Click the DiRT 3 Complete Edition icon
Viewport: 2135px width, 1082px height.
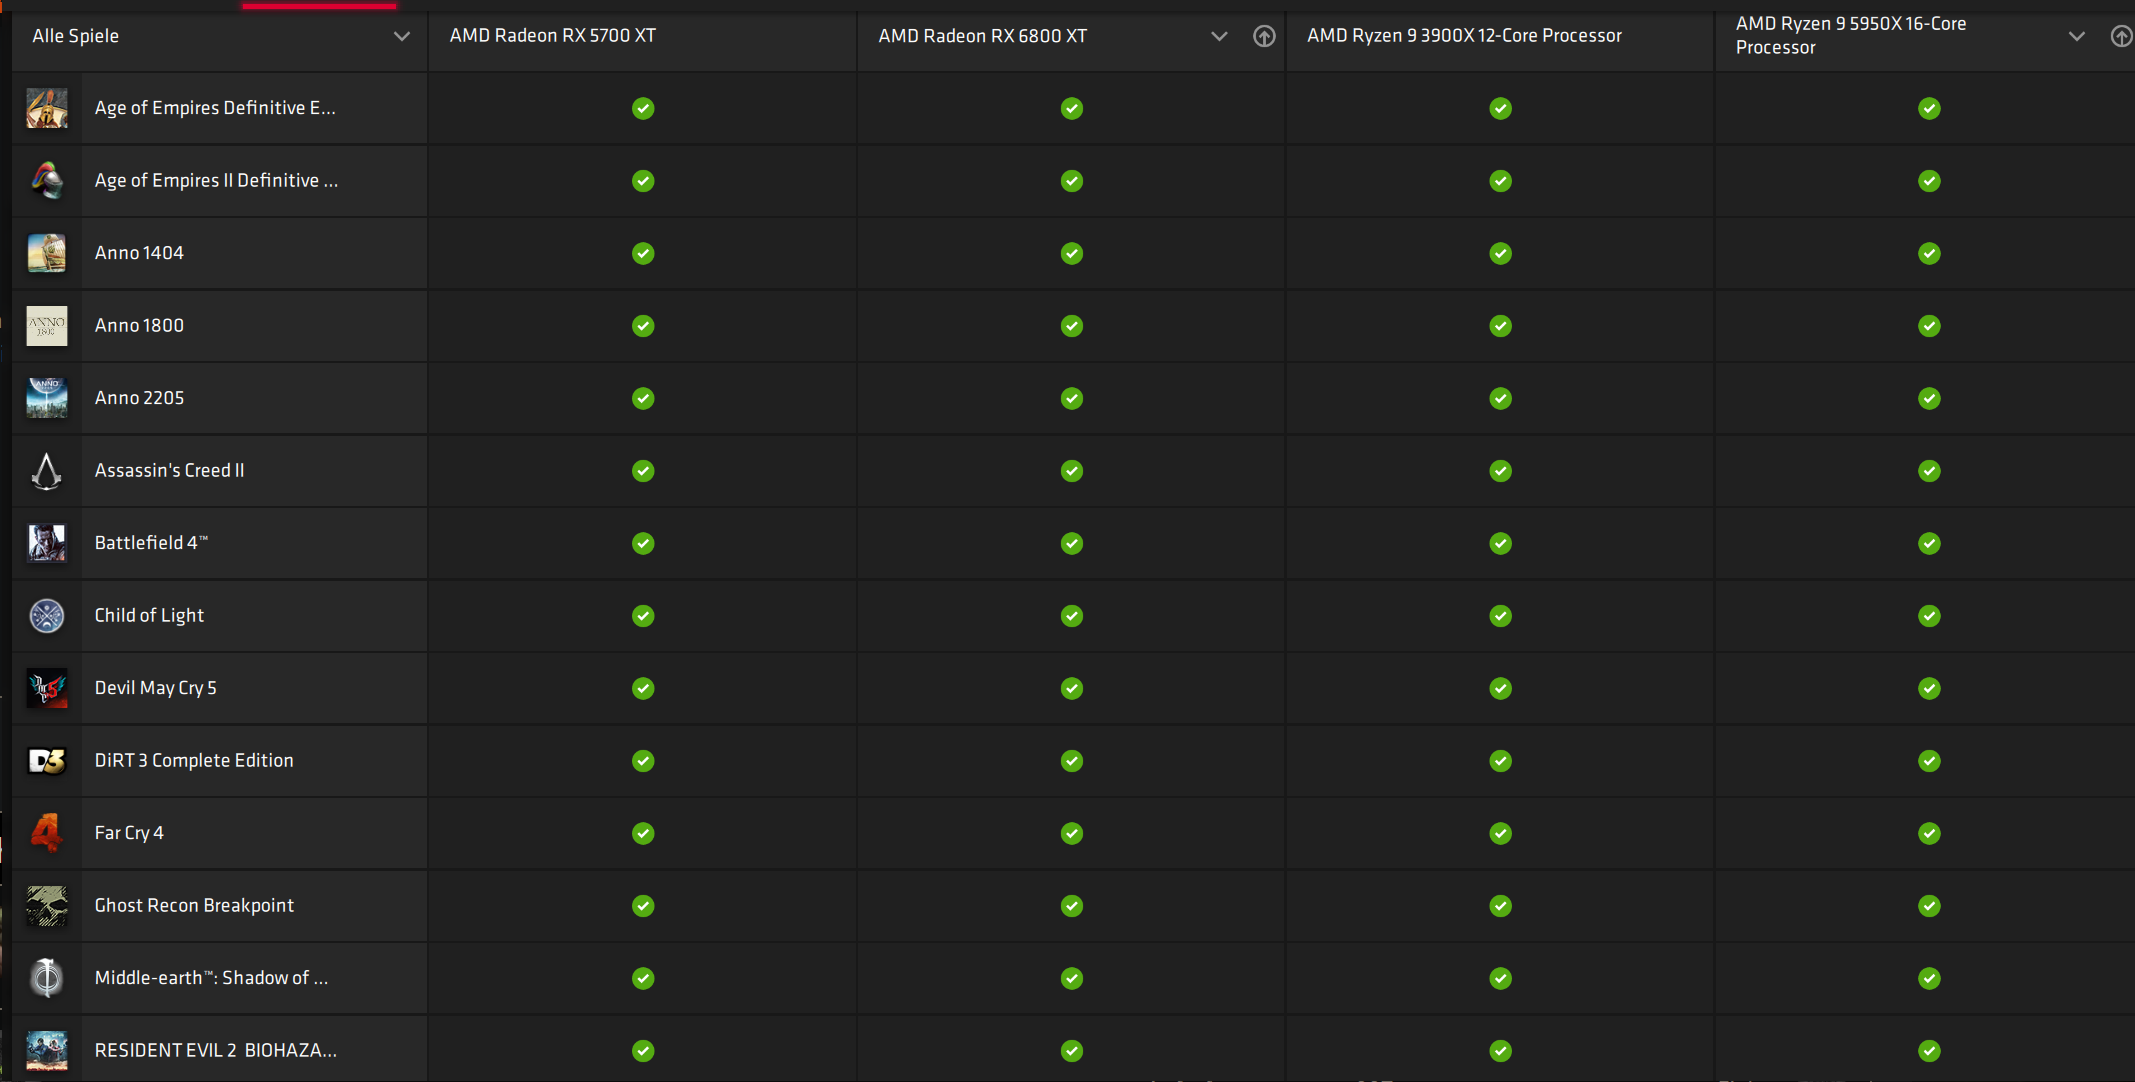click(47, 761)
